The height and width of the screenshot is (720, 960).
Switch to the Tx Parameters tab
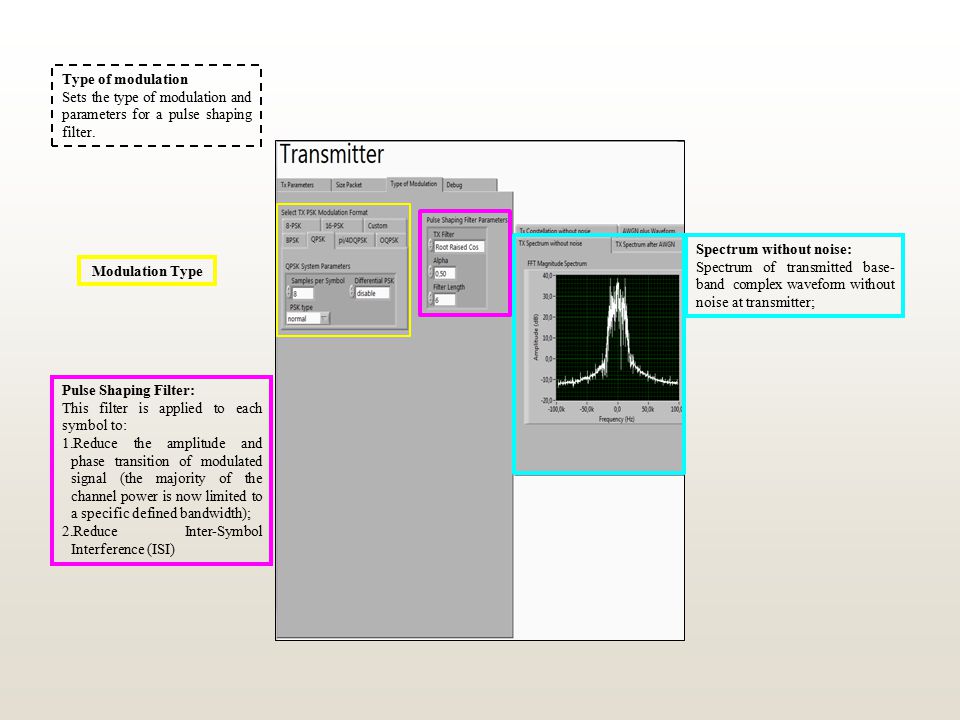coord(304,185)
